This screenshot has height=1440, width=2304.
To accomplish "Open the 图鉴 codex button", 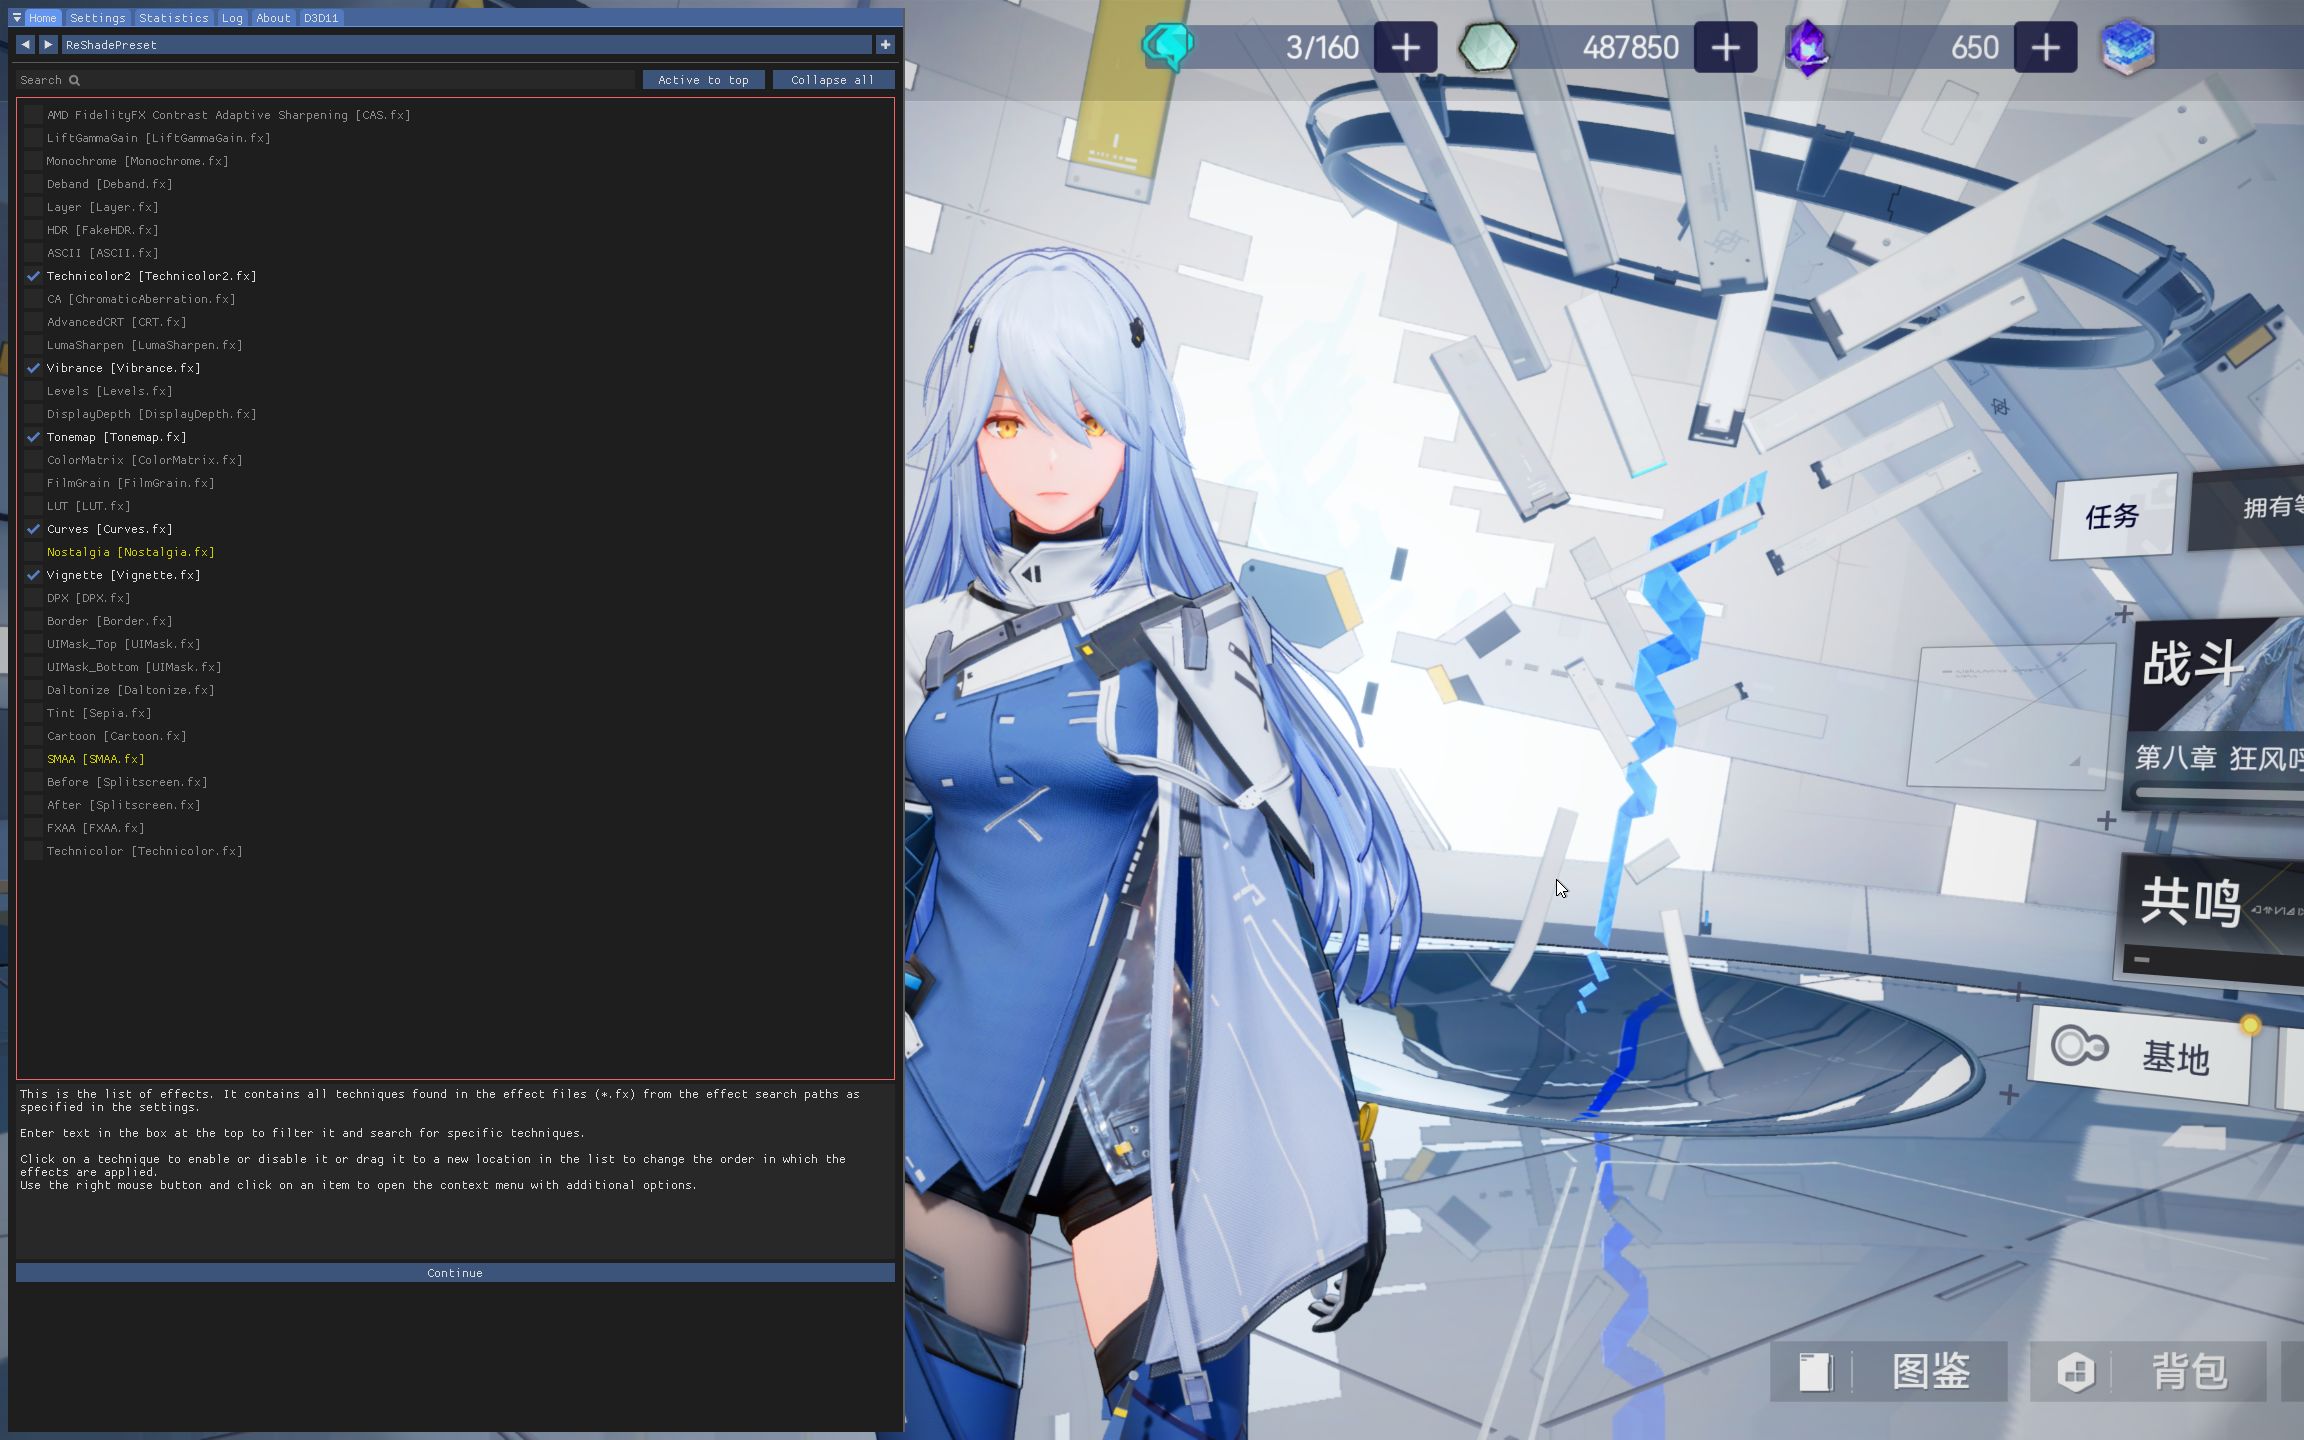I will click(x=1888, y=1371).
